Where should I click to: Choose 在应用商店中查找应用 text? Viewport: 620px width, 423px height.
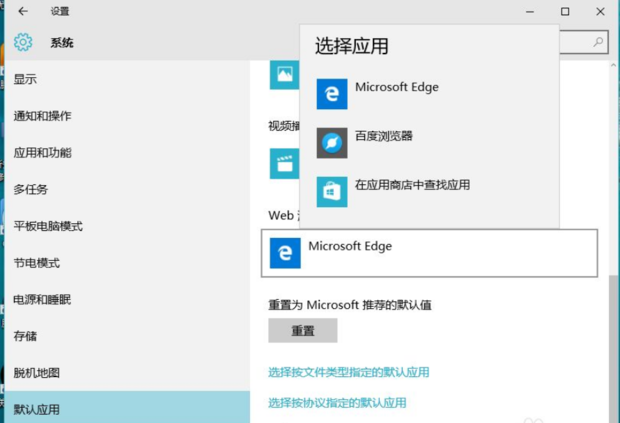412,185
